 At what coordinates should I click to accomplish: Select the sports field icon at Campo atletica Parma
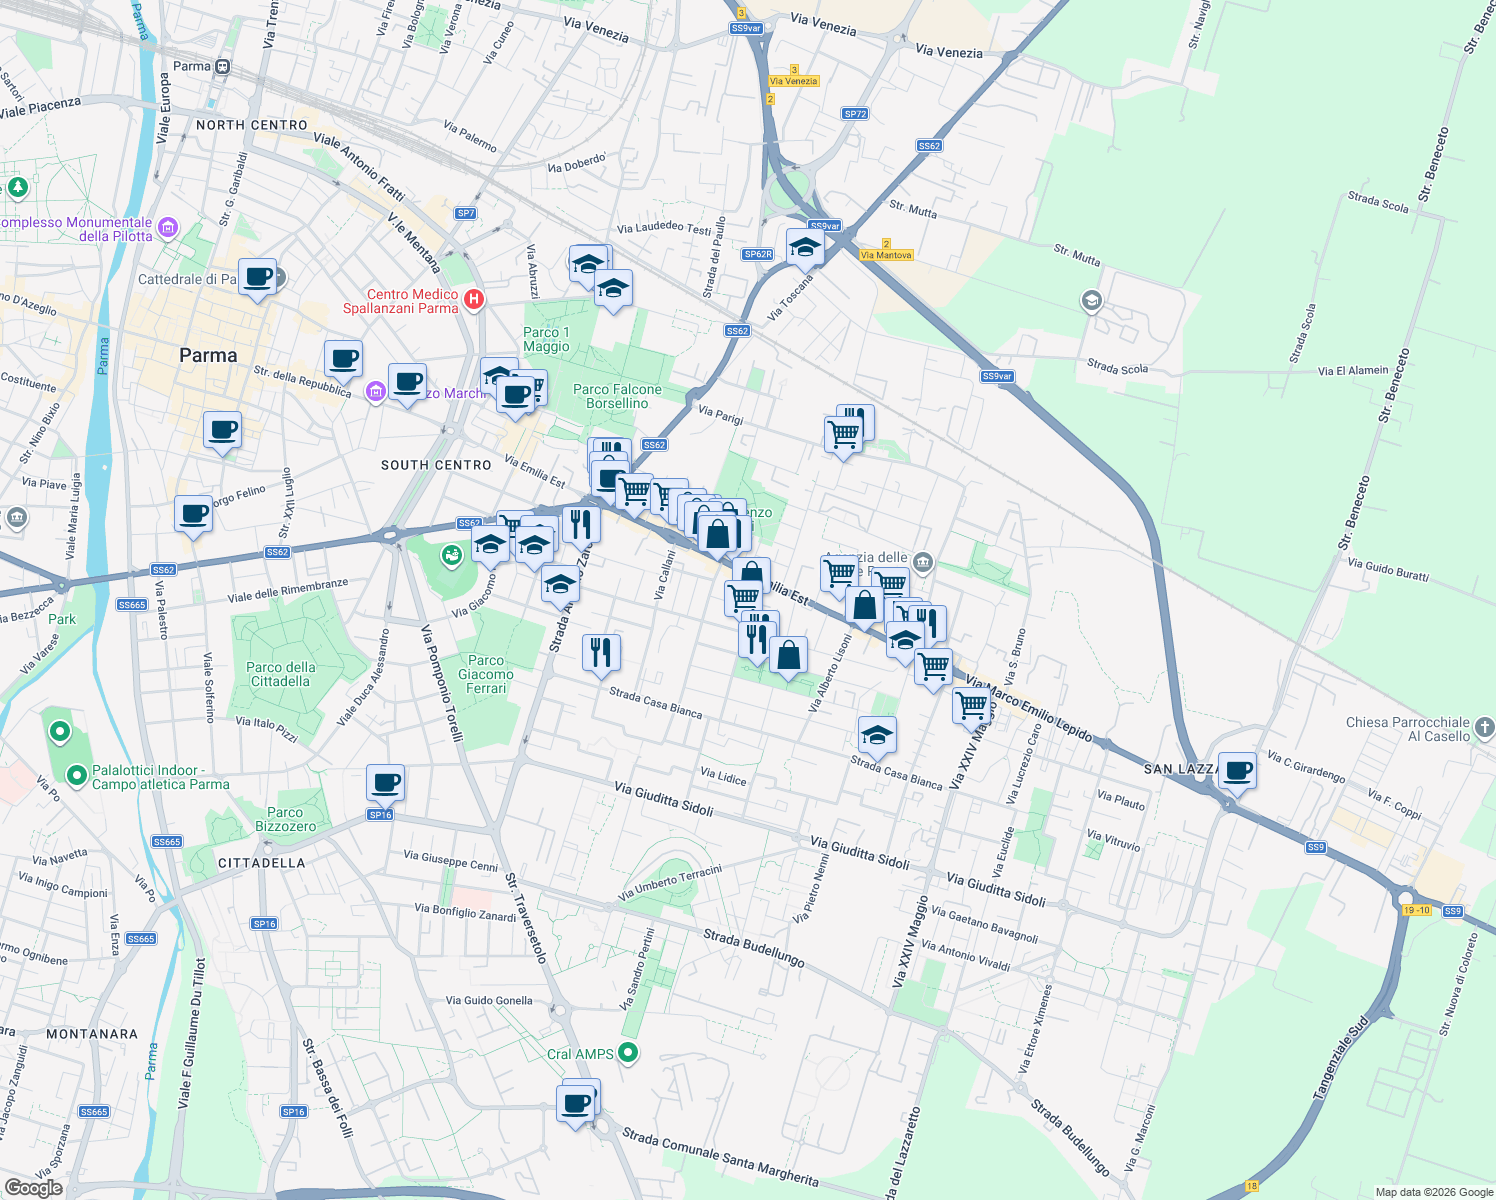tap(78, 775)
